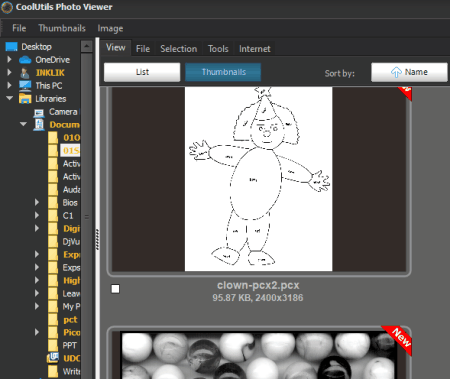Click the Sort by label
The width and height of the screenshot is (450, 379).
(x=340, y=73)
